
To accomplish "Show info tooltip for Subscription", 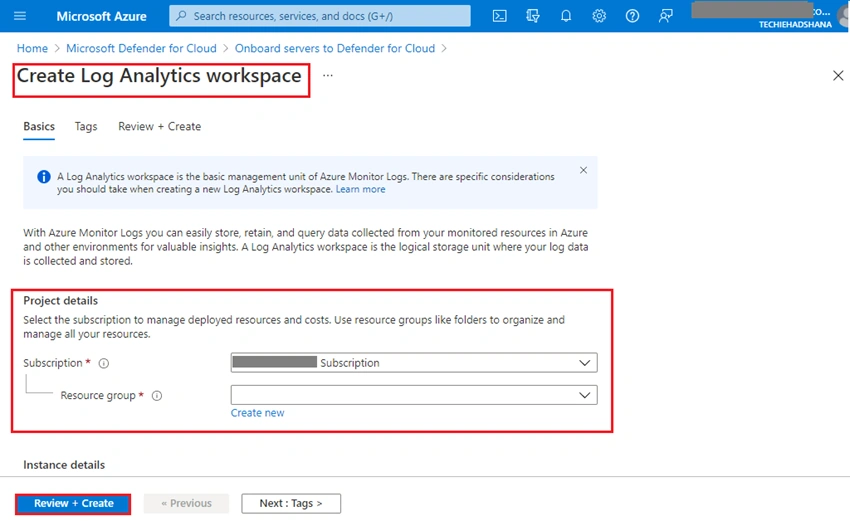I will click(104, 363).
